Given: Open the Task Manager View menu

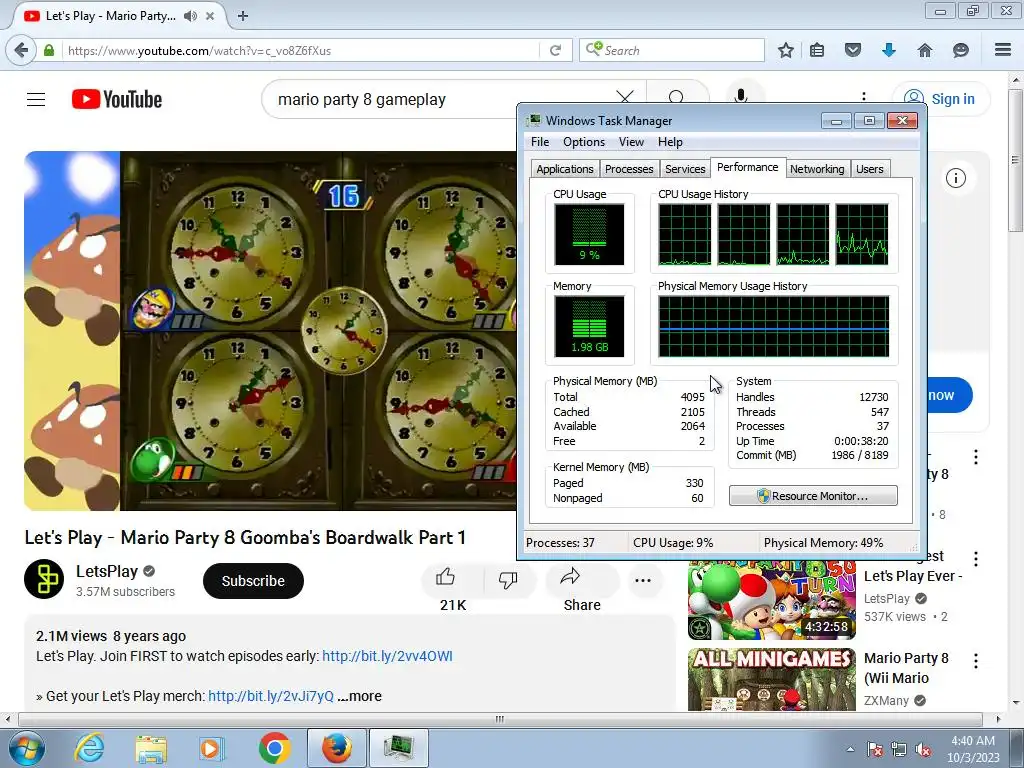Looking at the screenshot, I should [632, 142].
